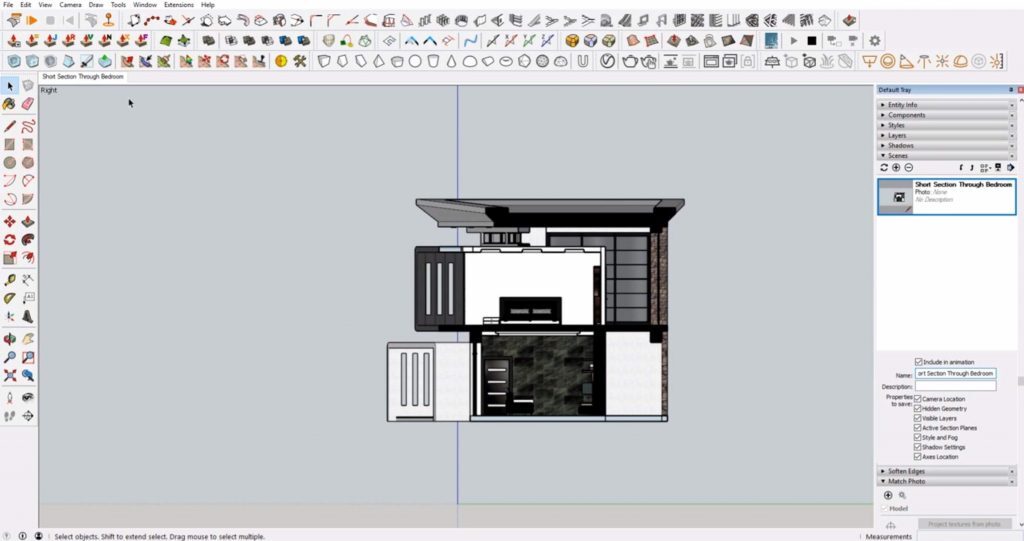The image size is (1024, 541).
Task: Select the Select arrow tool
Action: [10, 86]
